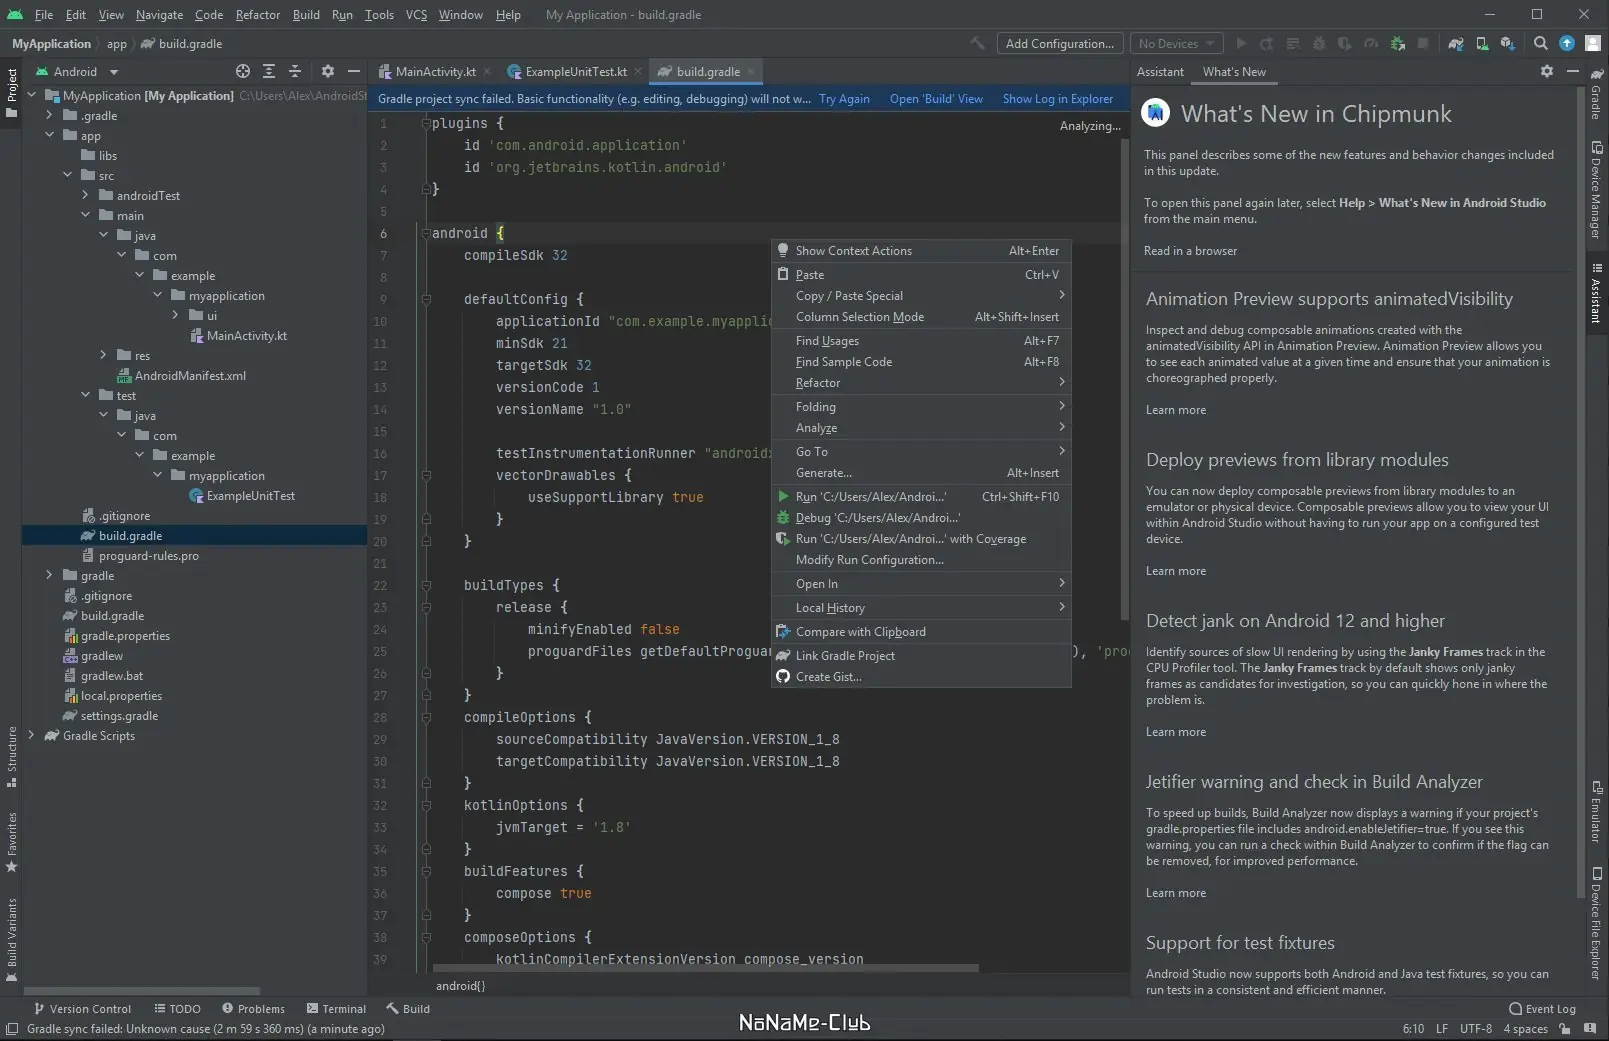Open the Device Manager toolbar icon

1482,44
